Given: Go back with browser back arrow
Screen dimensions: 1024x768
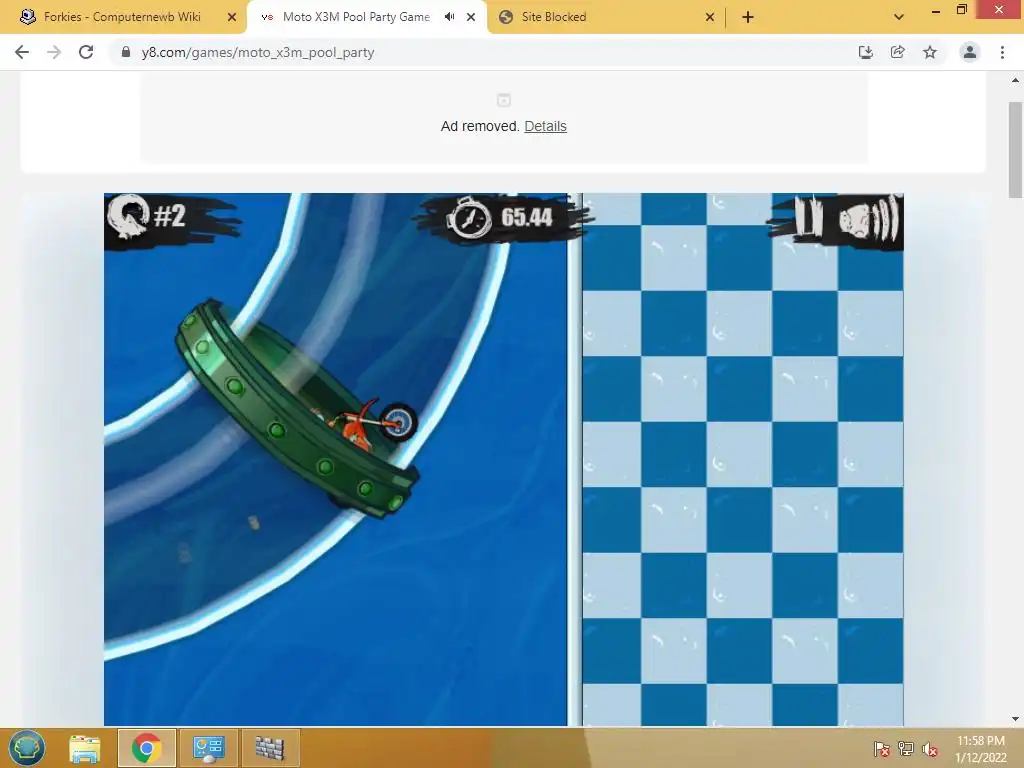Looking at the screenshot, I should [22, 52].
